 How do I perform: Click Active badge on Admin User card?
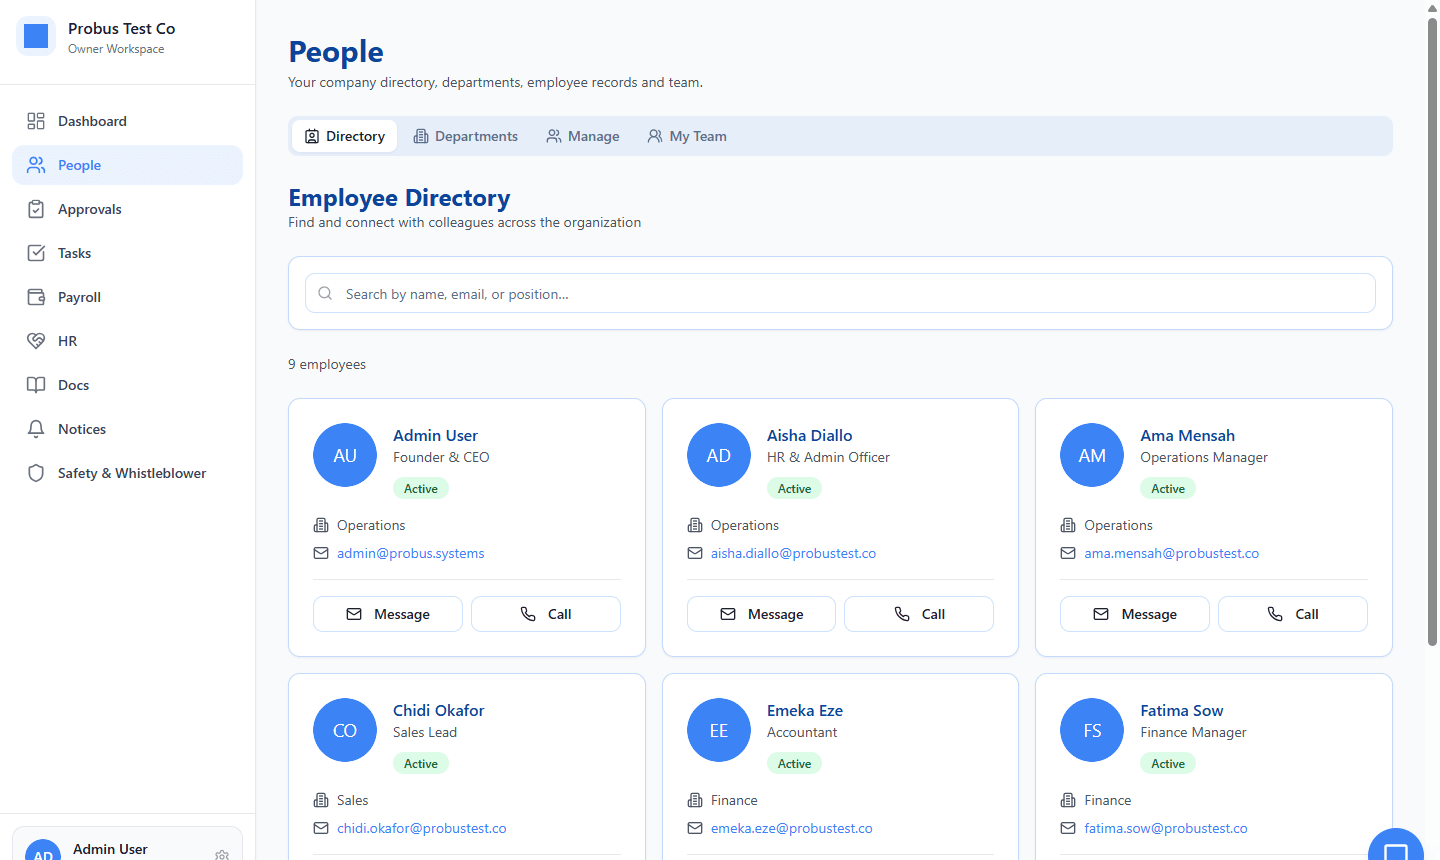point(421,488)
